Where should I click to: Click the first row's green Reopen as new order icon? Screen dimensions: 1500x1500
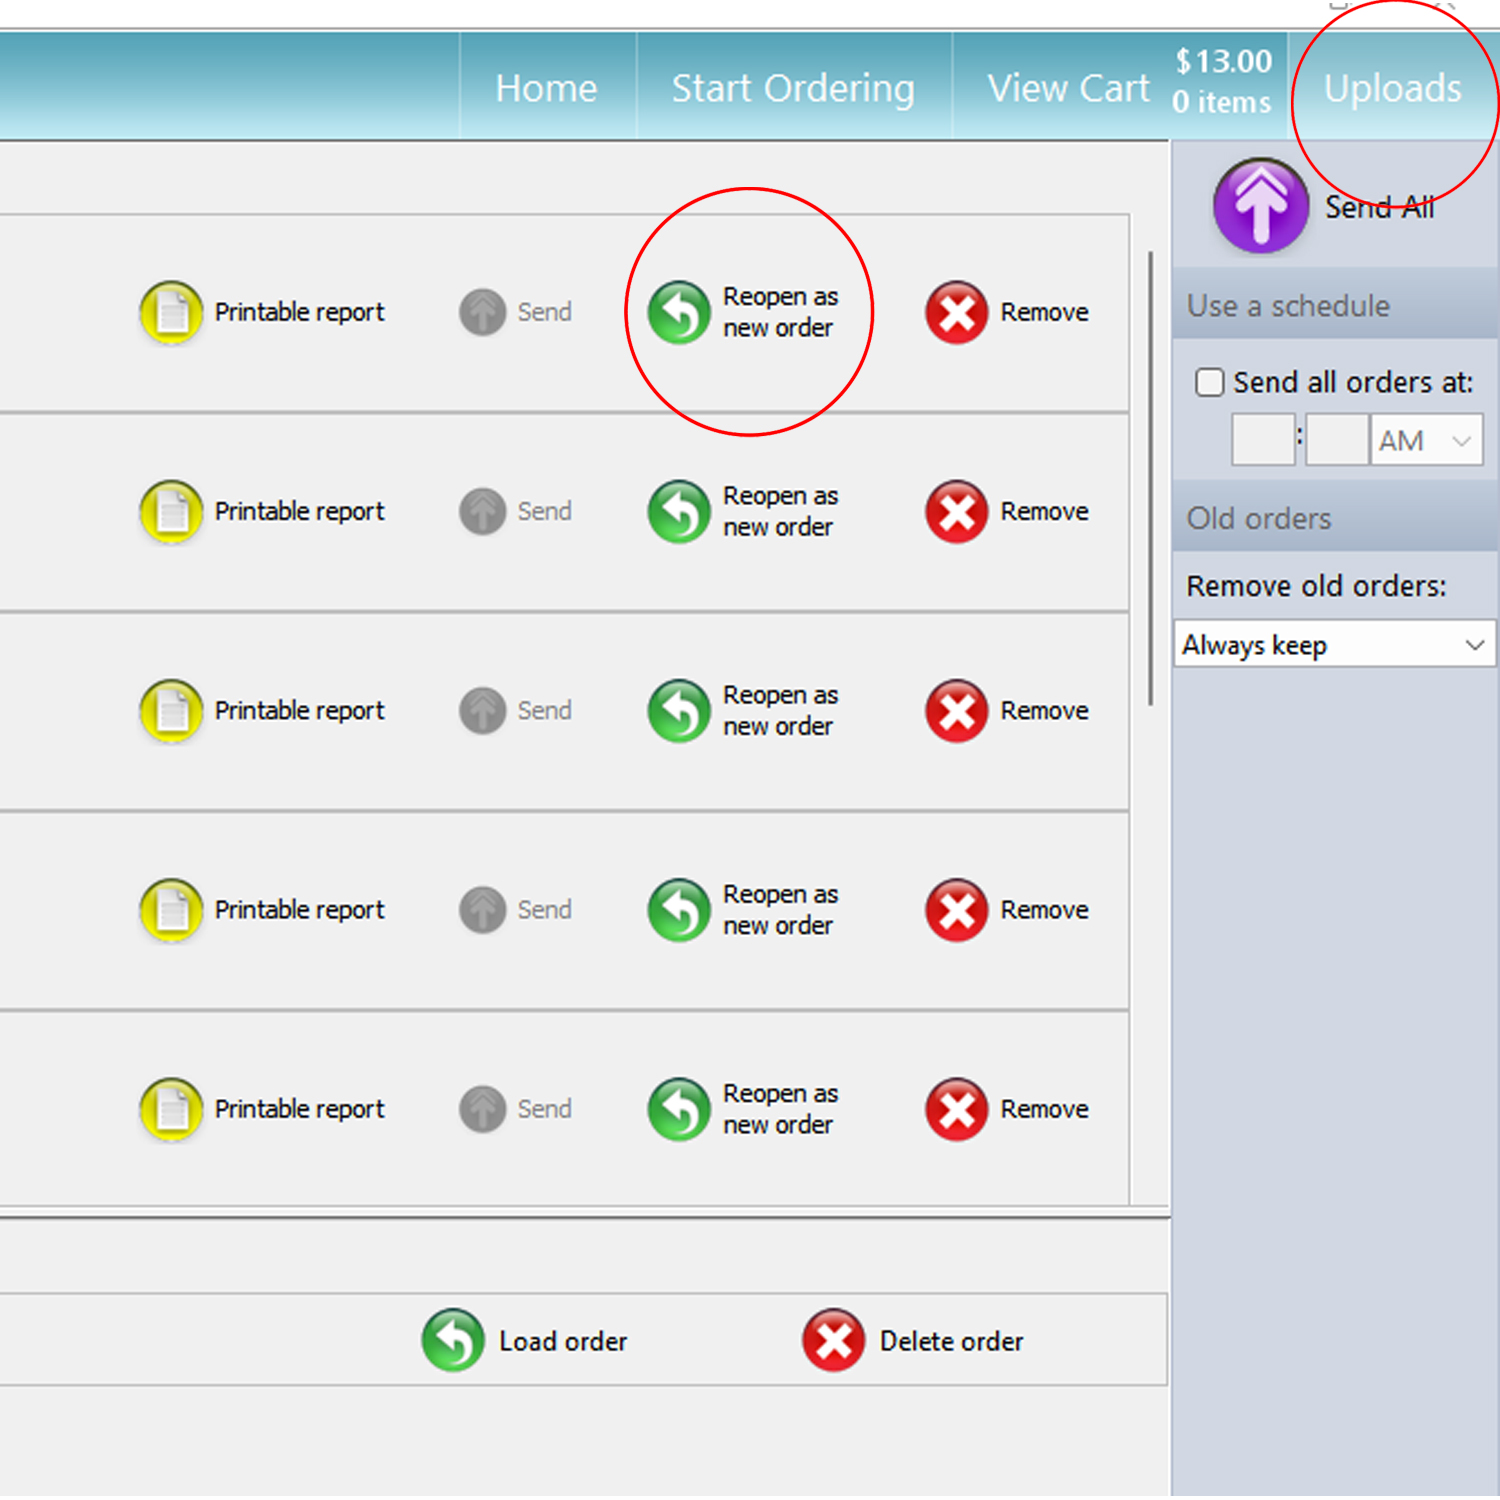[x=679, y=312]
